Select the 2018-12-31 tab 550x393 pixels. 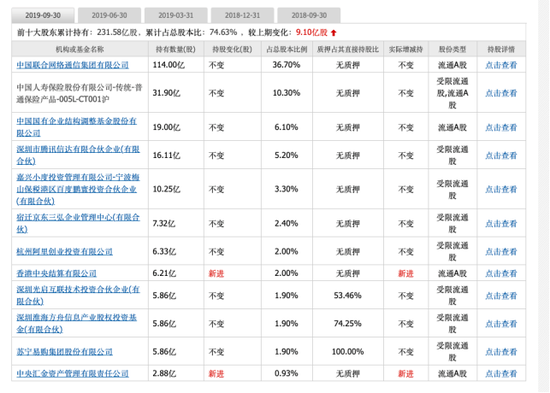coord(242,15)
